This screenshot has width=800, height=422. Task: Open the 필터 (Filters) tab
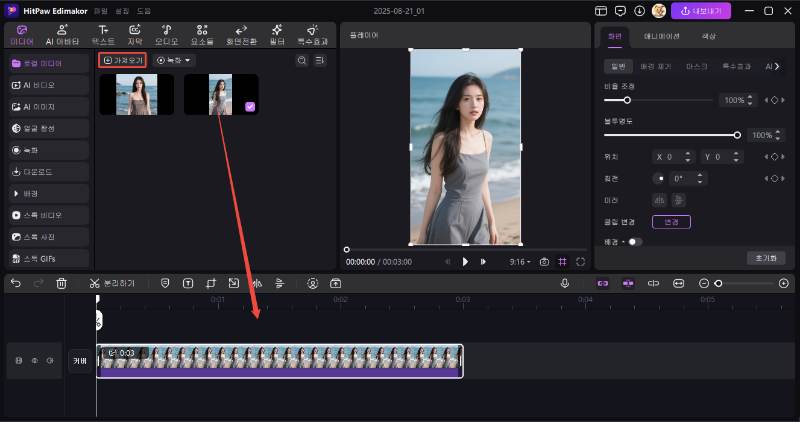tap(277, 35)
